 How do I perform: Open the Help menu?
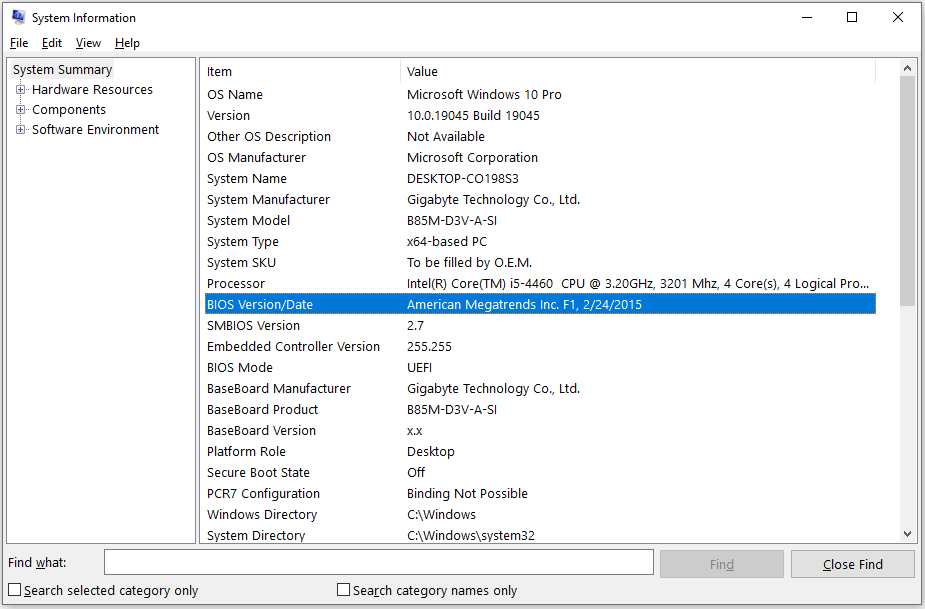(127, 43)
